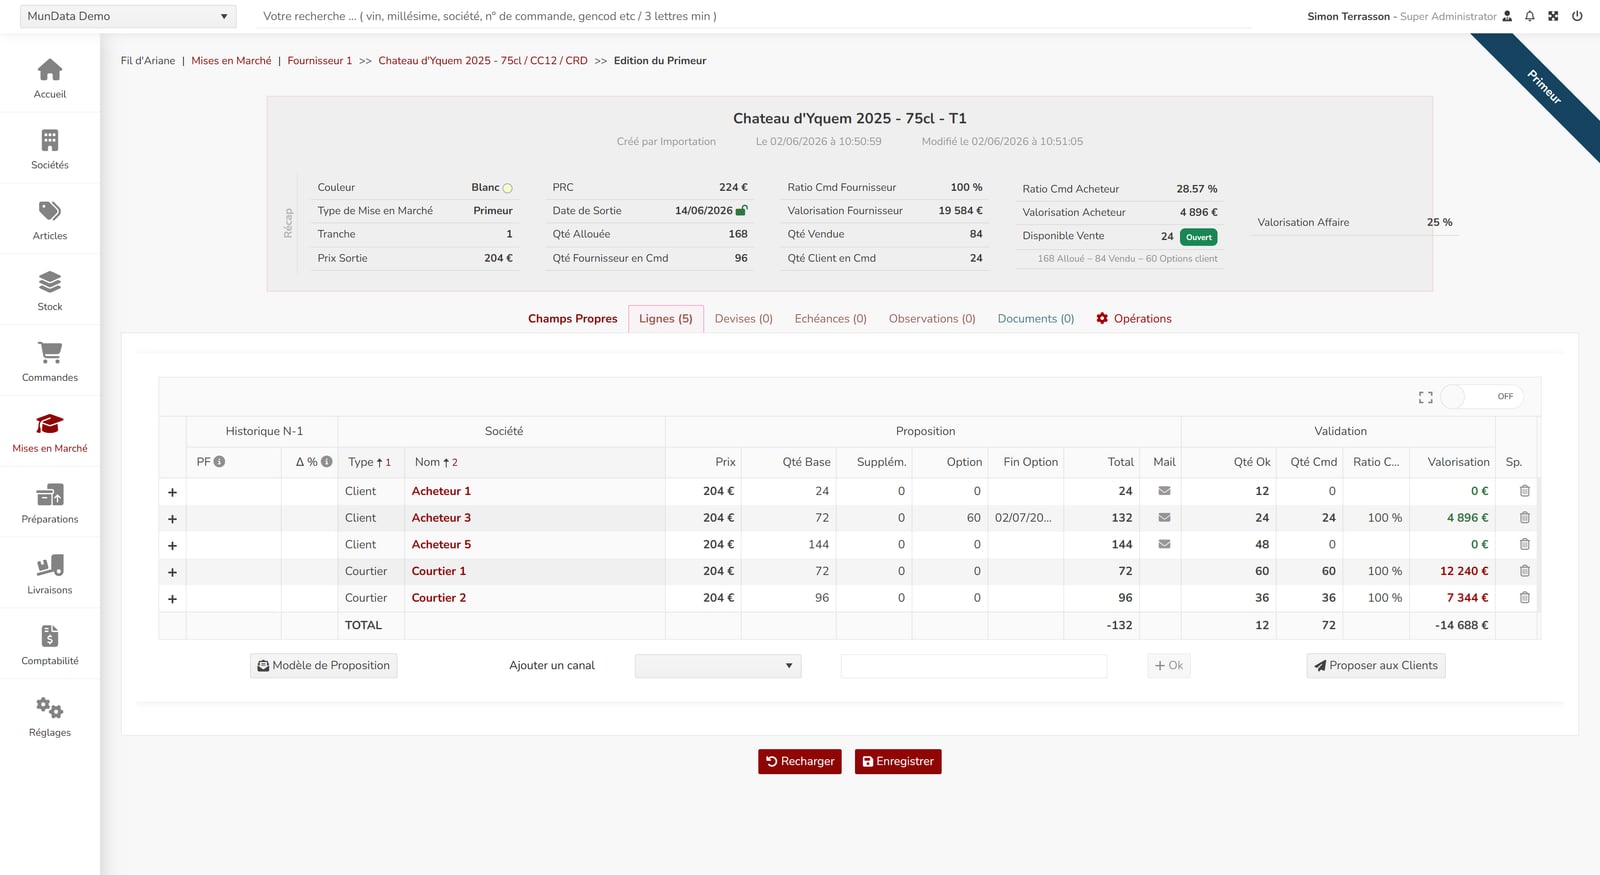The height and width of the screenshot is (875, 1600).
Task: Expand the Acheteur 3 row
Action: 172,519
